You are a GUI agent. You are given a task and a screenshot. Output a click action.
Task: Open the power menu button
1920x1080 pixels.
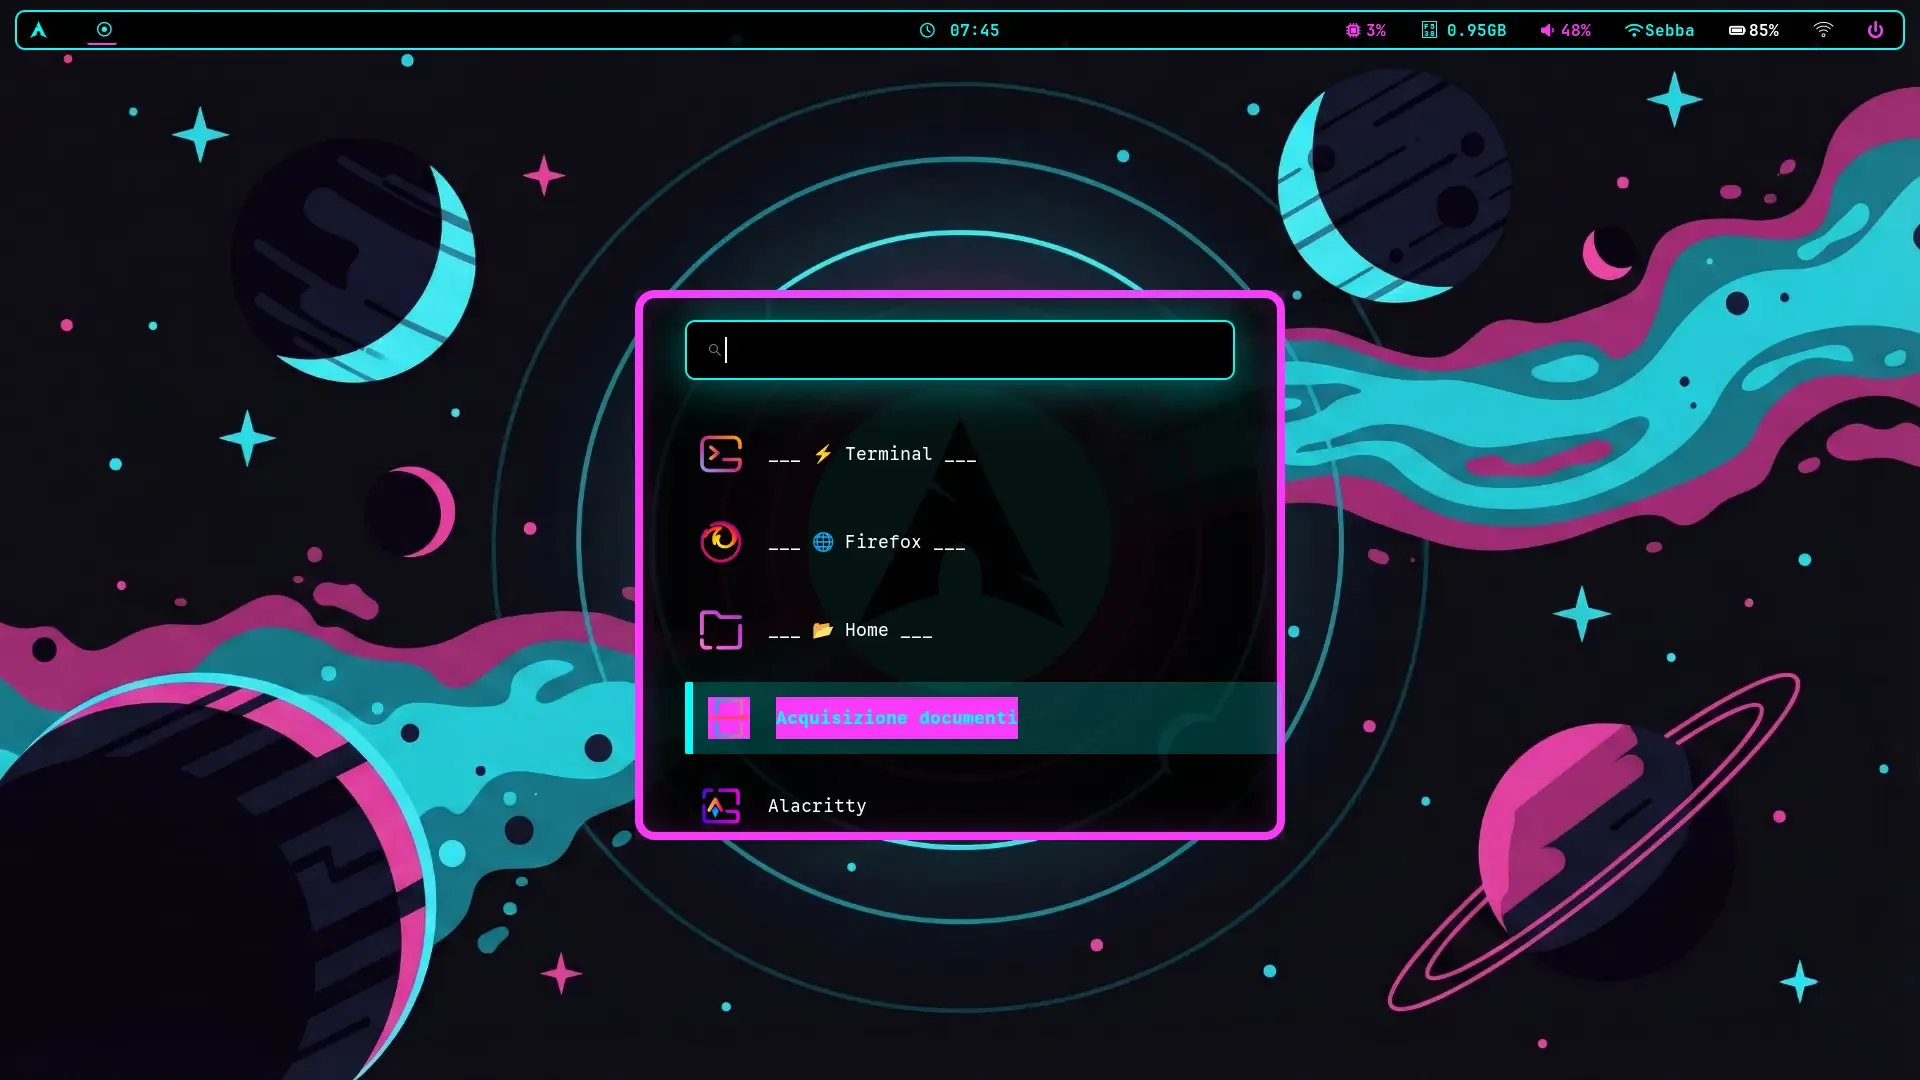click(x=1875, y=30)
